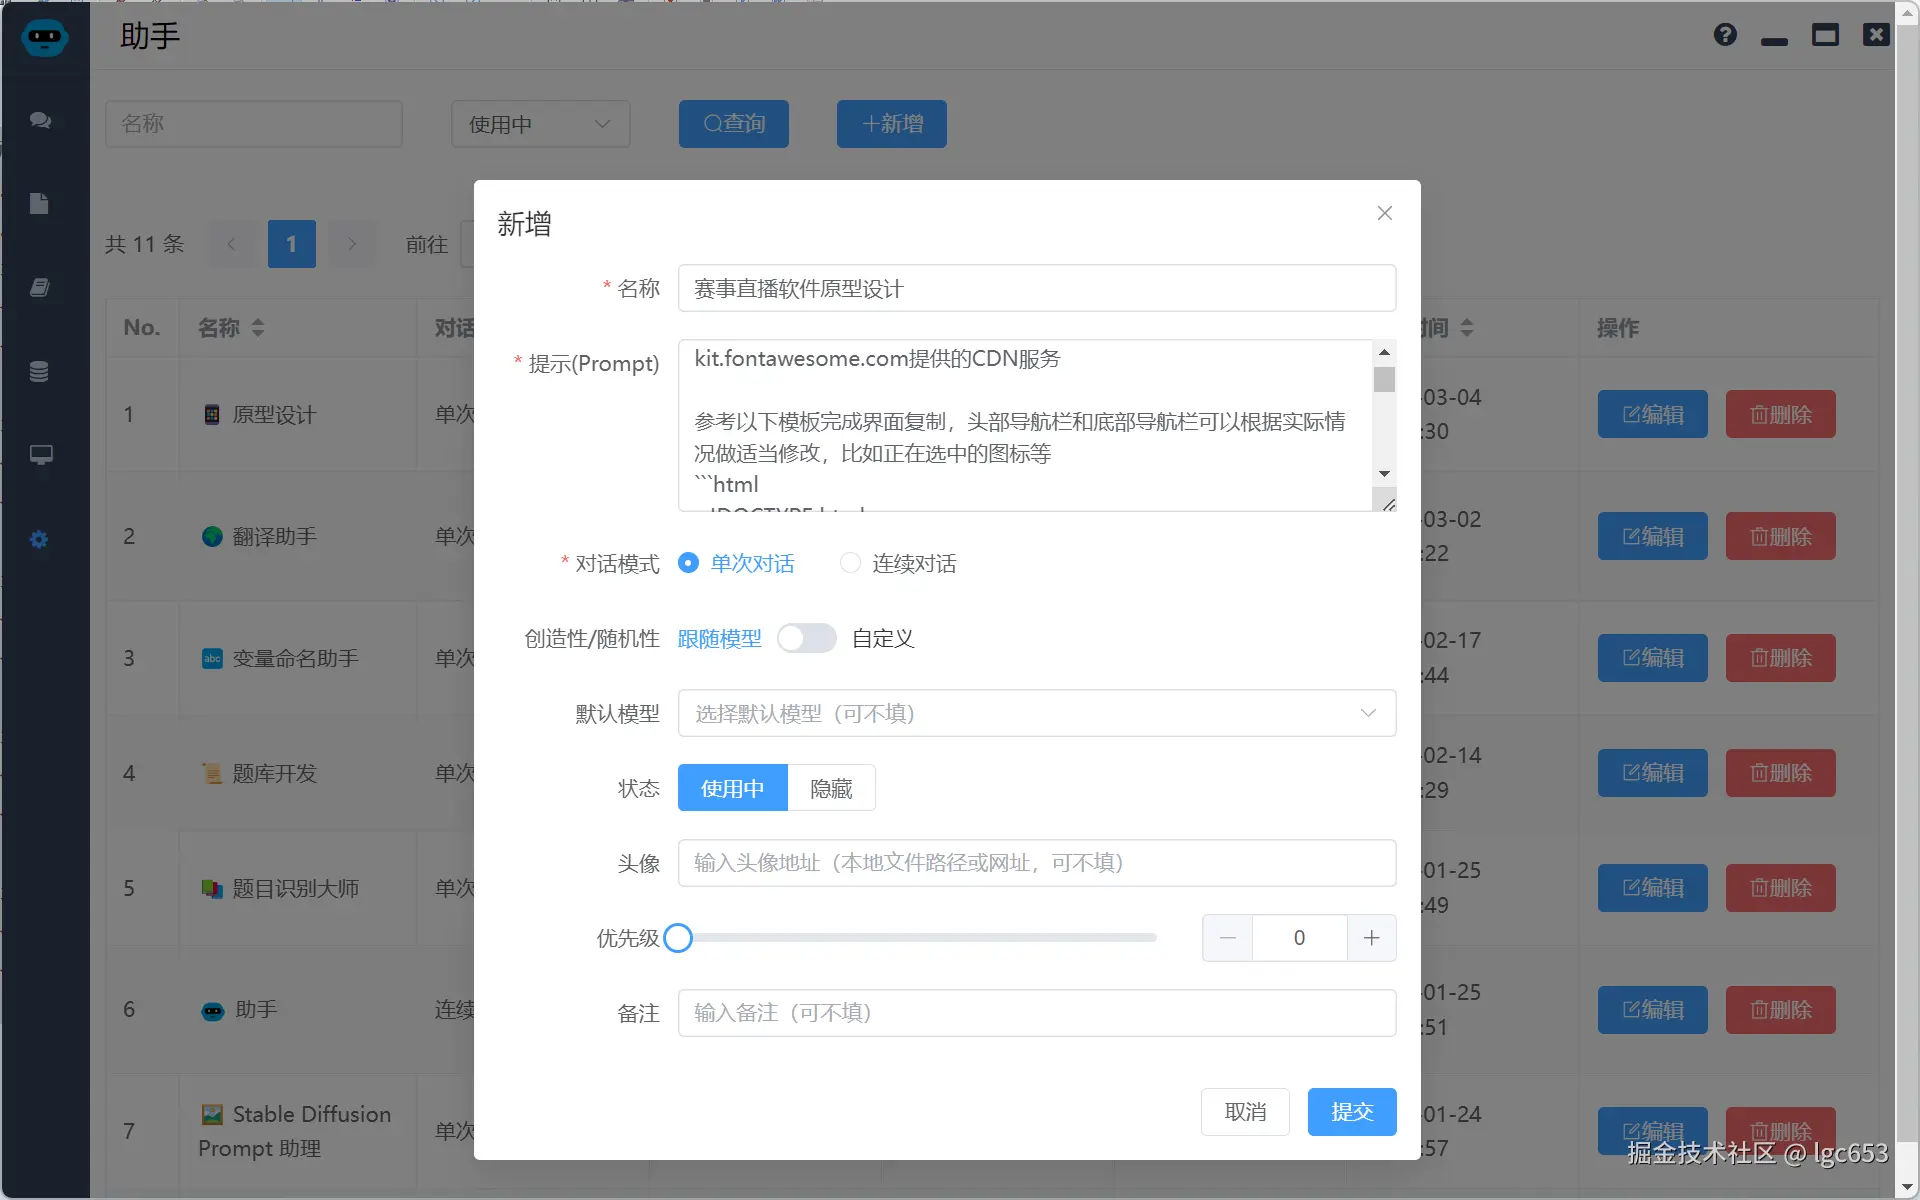The image size is (1920, 1200).
Task: Click the 提交 submit button
Action: point(1351,1112)
